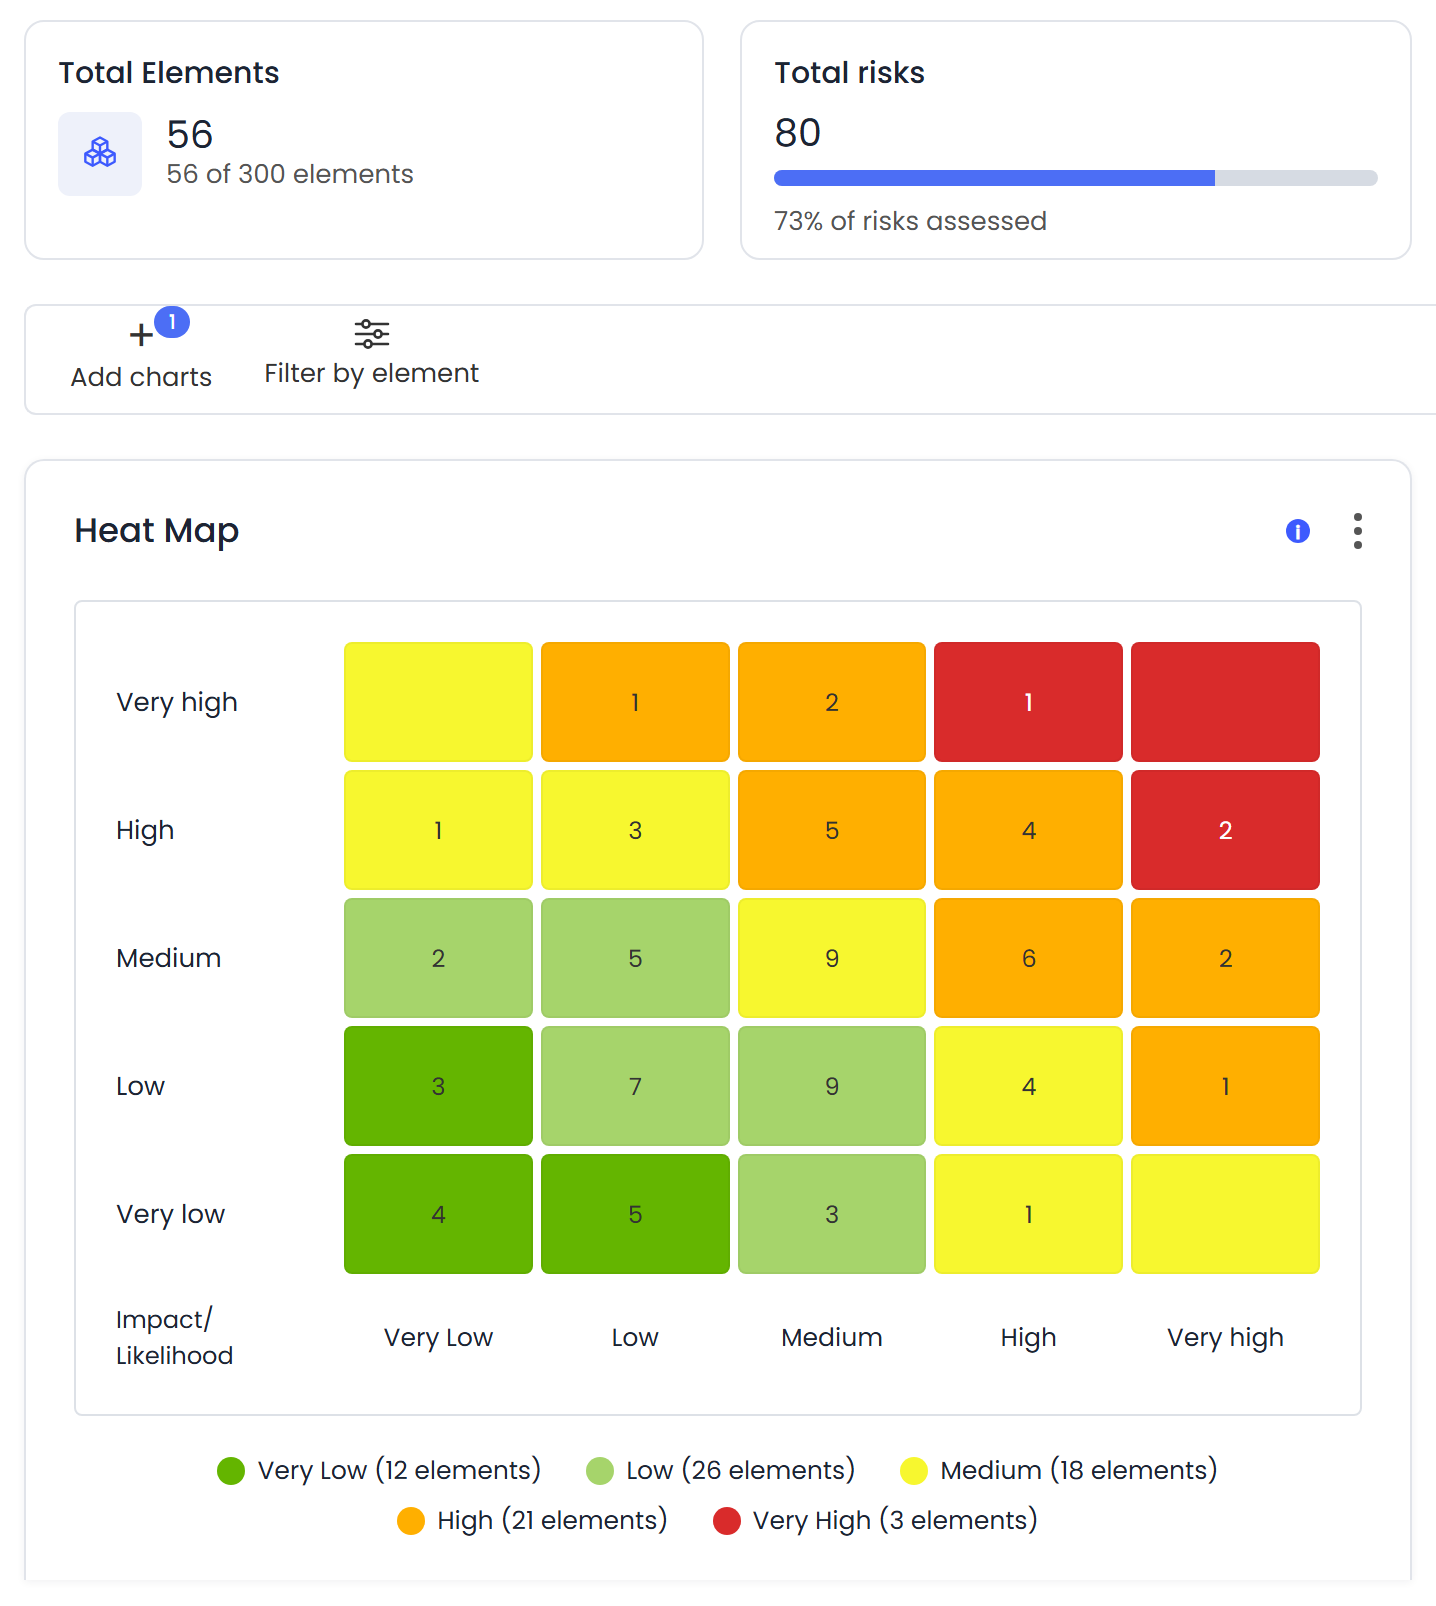Toggle the Medium (18 elements) legend label
Image resolution: width=1436 pixels, height=1606 pixels.
[x=1079, y=1470]
